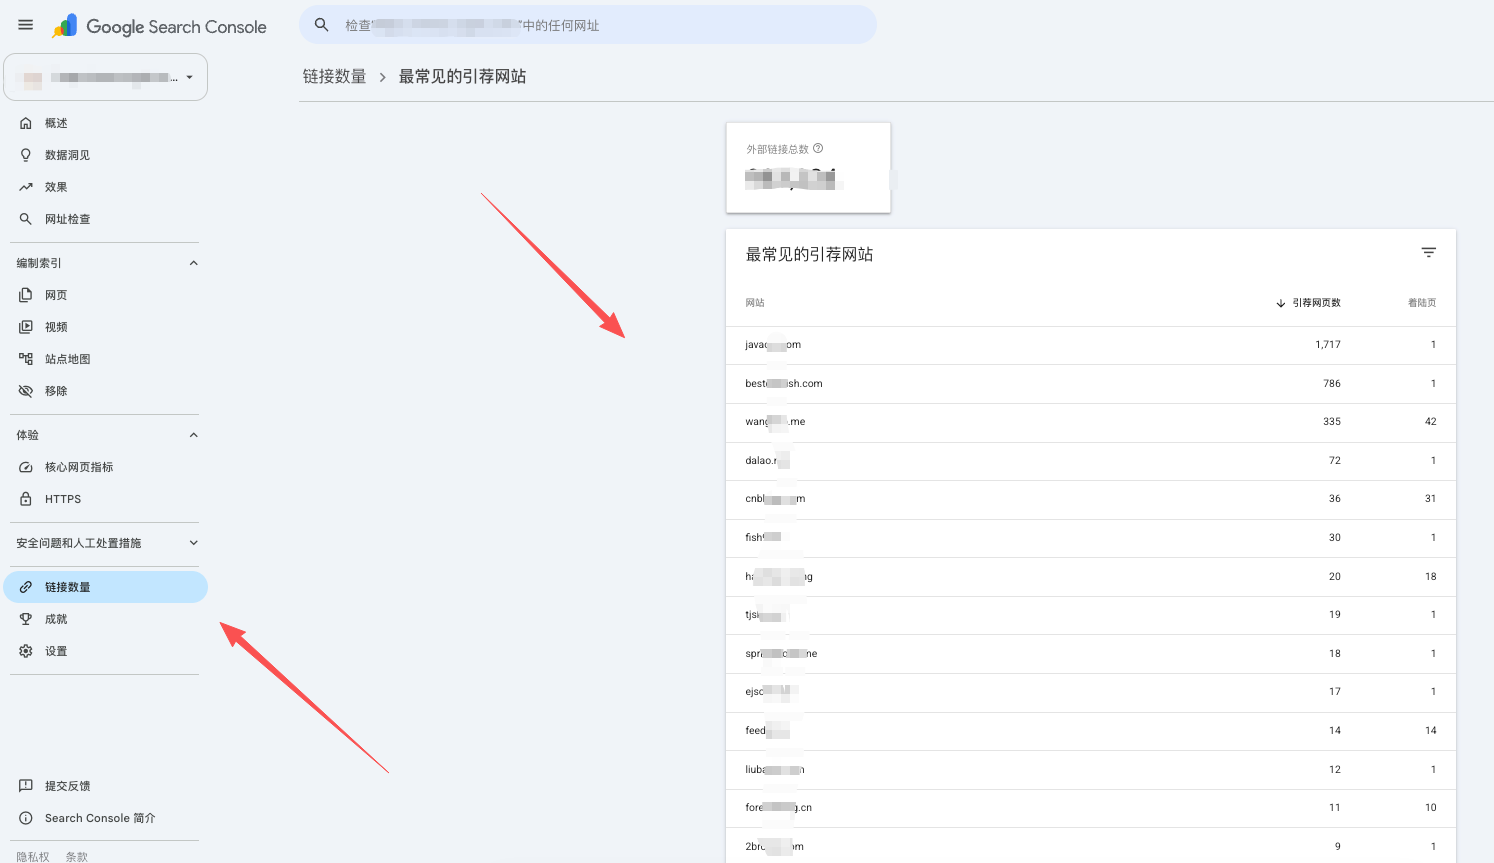Click Search Console 简介 info icon
The width and height of the screenshot is (1494, 863).
pos(26,818)
